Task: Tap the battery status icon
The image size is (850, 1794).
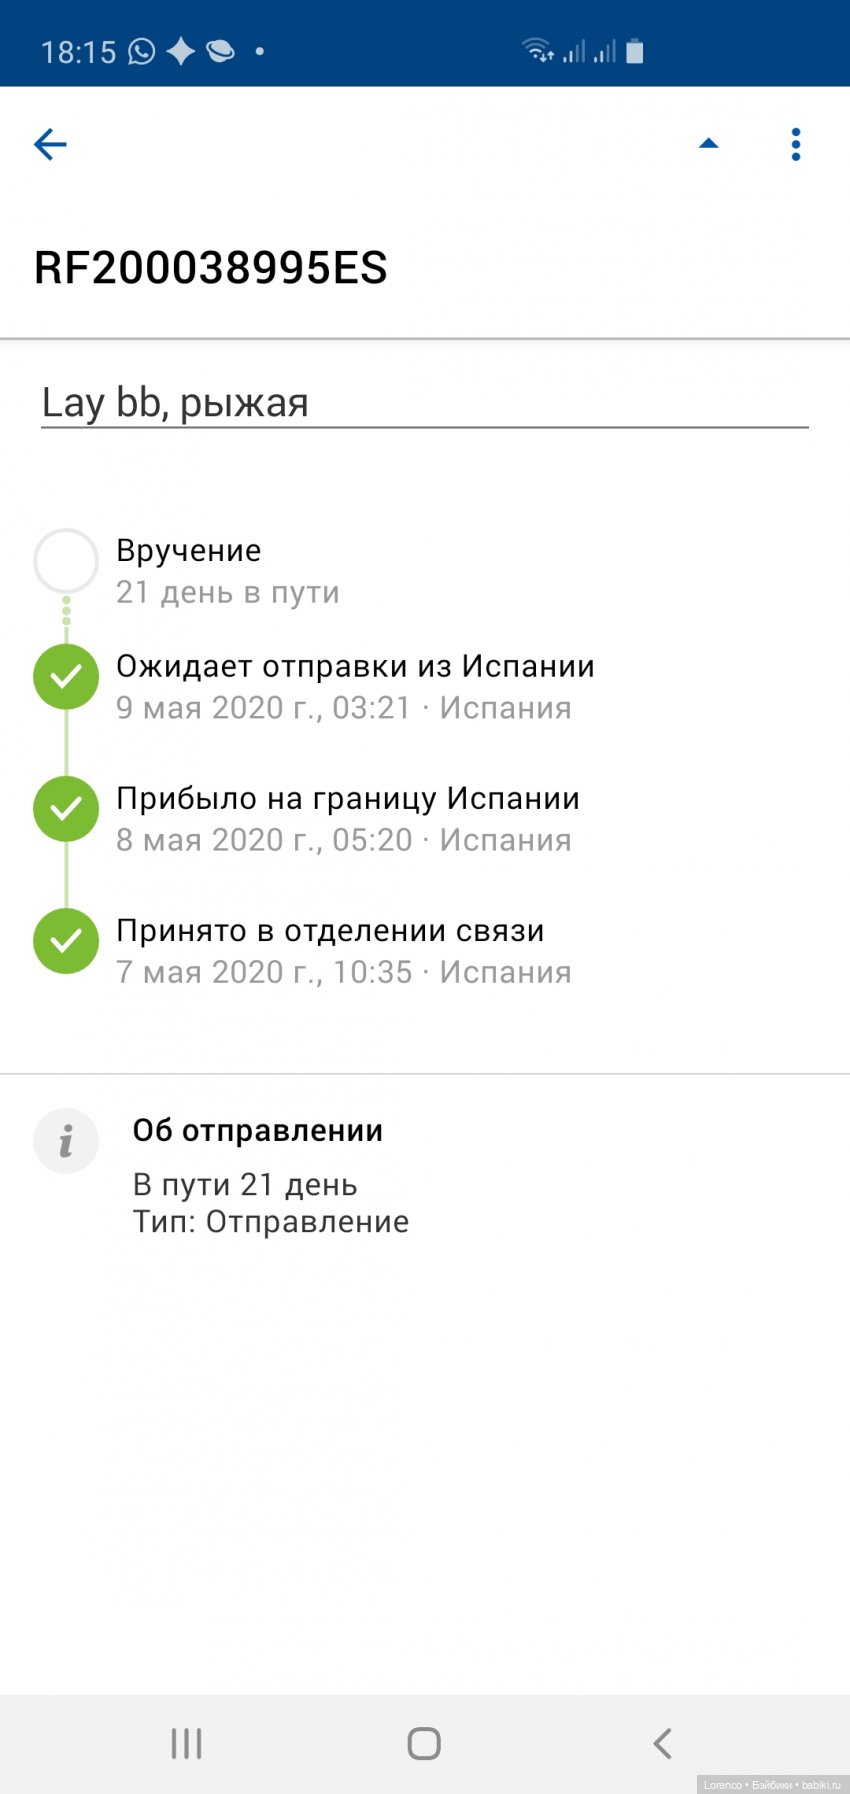Action: point(635,51)
